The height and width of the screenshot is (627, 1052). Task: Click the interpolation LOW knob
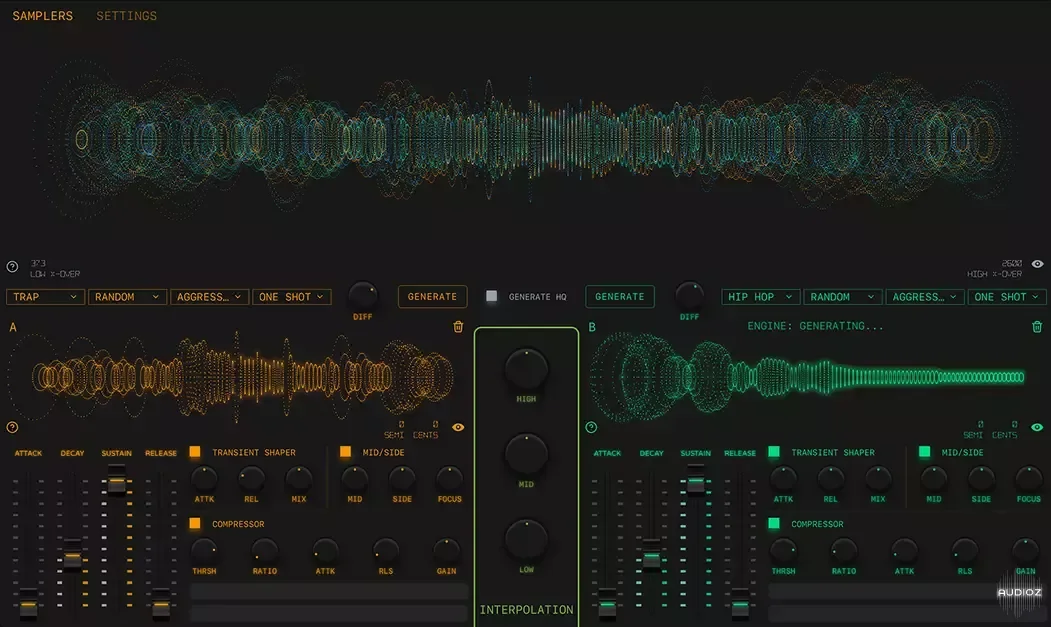click(526, 540)
